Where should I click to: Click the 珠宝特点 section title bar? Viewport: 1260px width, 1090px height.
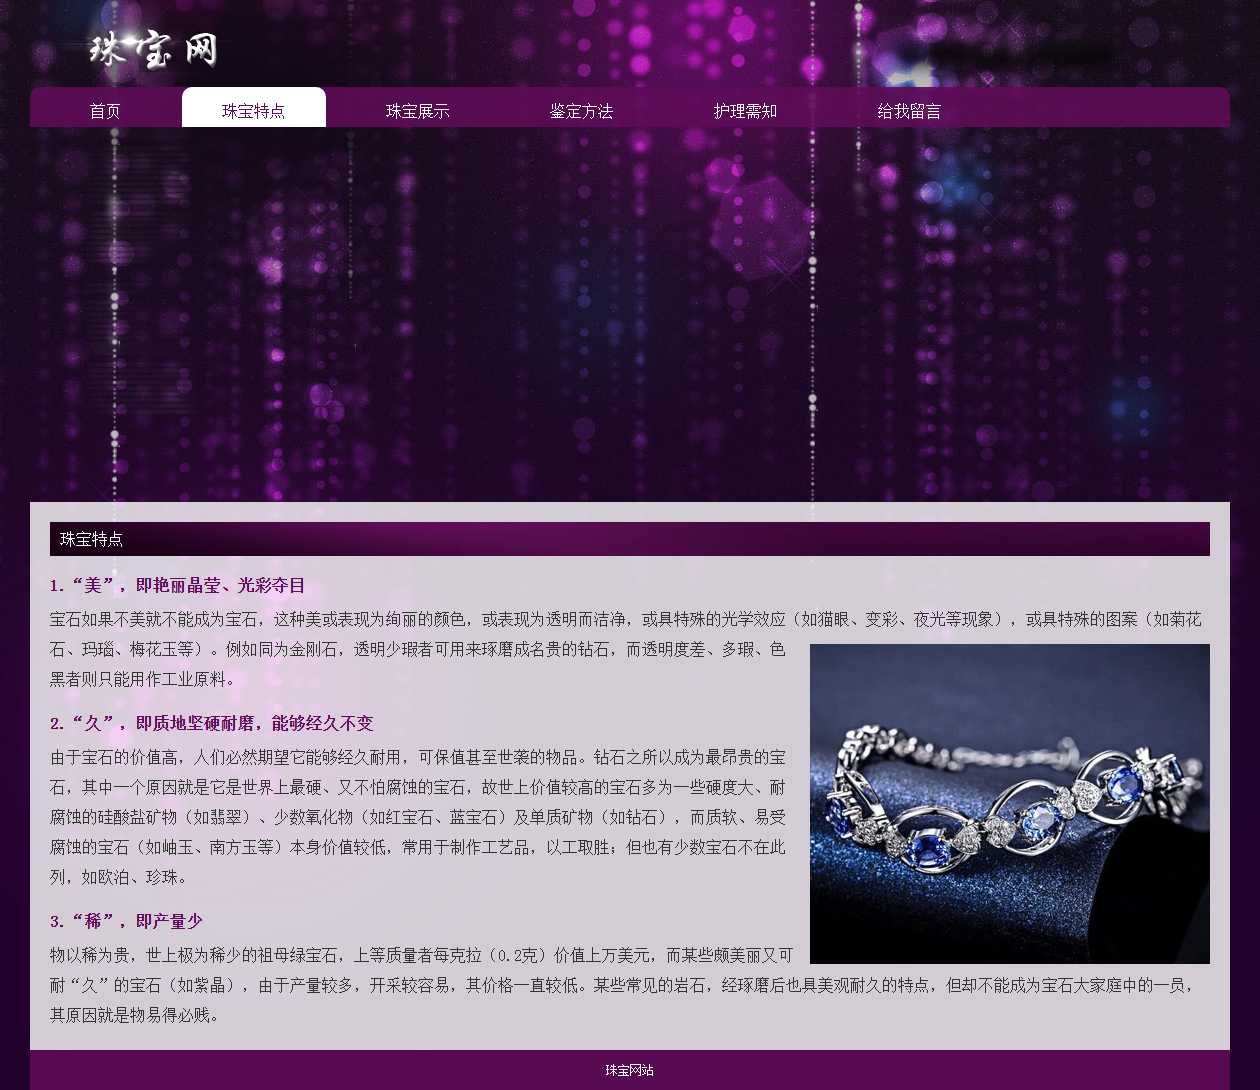[629, 539]
